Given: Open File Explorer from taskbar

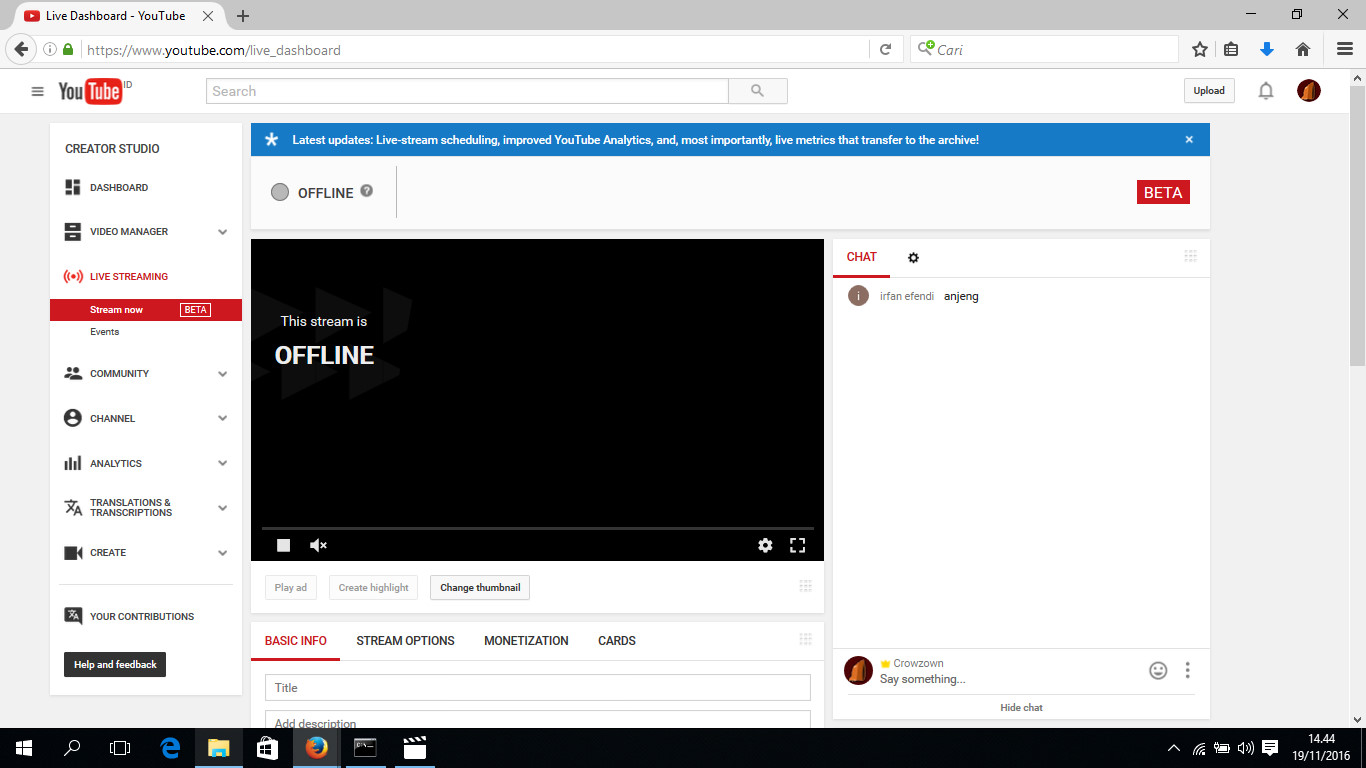Looking at the screenshot, I should click(219, 748).
